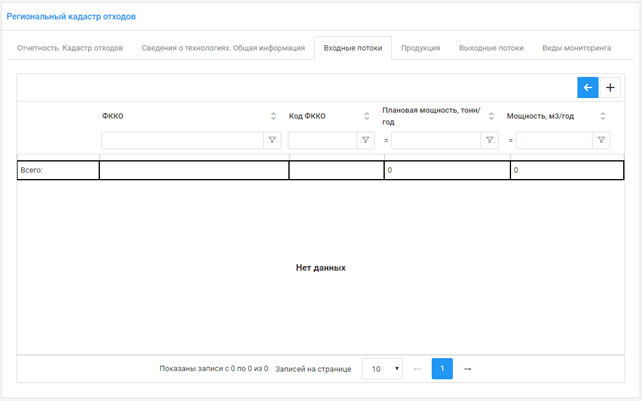
Task: Open the Код ФККО column filter funnel
Action: [x=366, y=141]
